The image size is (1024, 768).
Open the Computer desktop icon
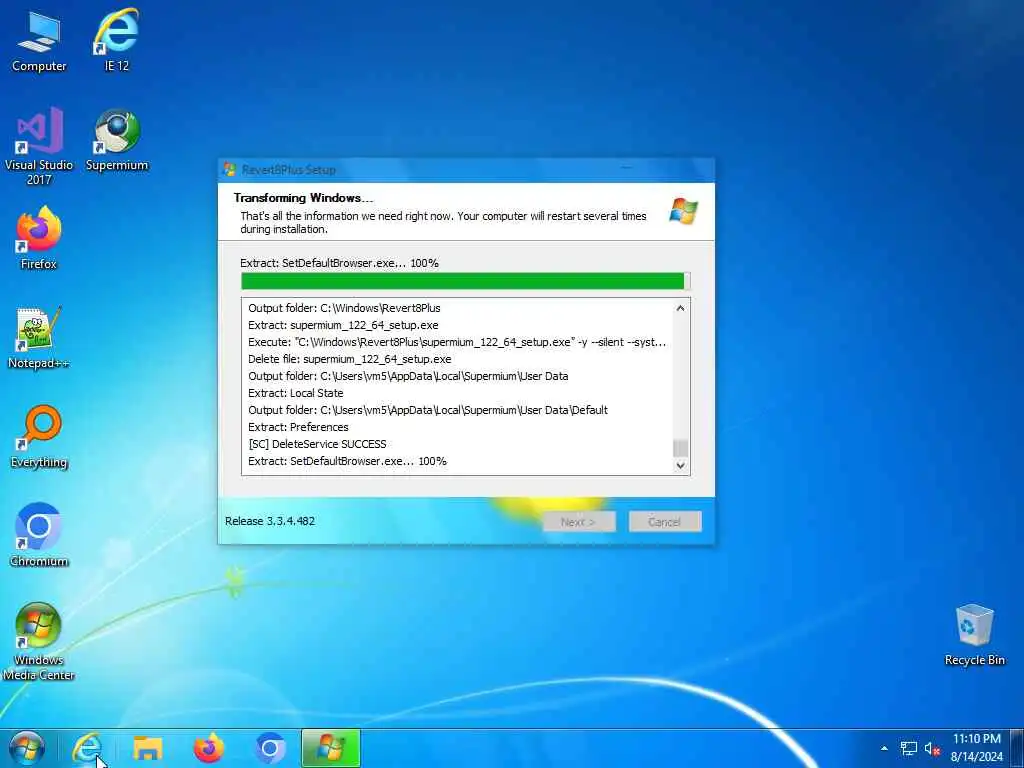point(39,40)
